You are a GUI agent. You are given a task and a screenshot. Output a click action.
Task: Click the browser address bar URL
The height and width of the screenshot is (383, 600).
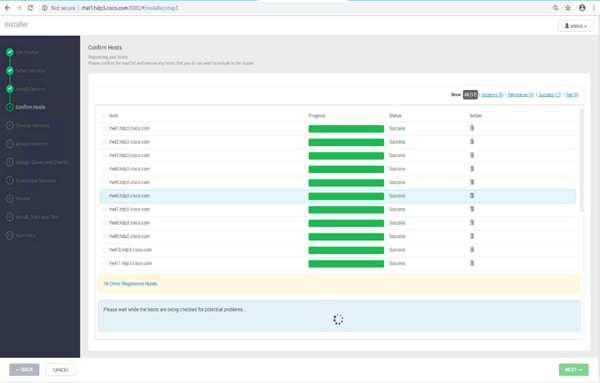click(129, 8)
